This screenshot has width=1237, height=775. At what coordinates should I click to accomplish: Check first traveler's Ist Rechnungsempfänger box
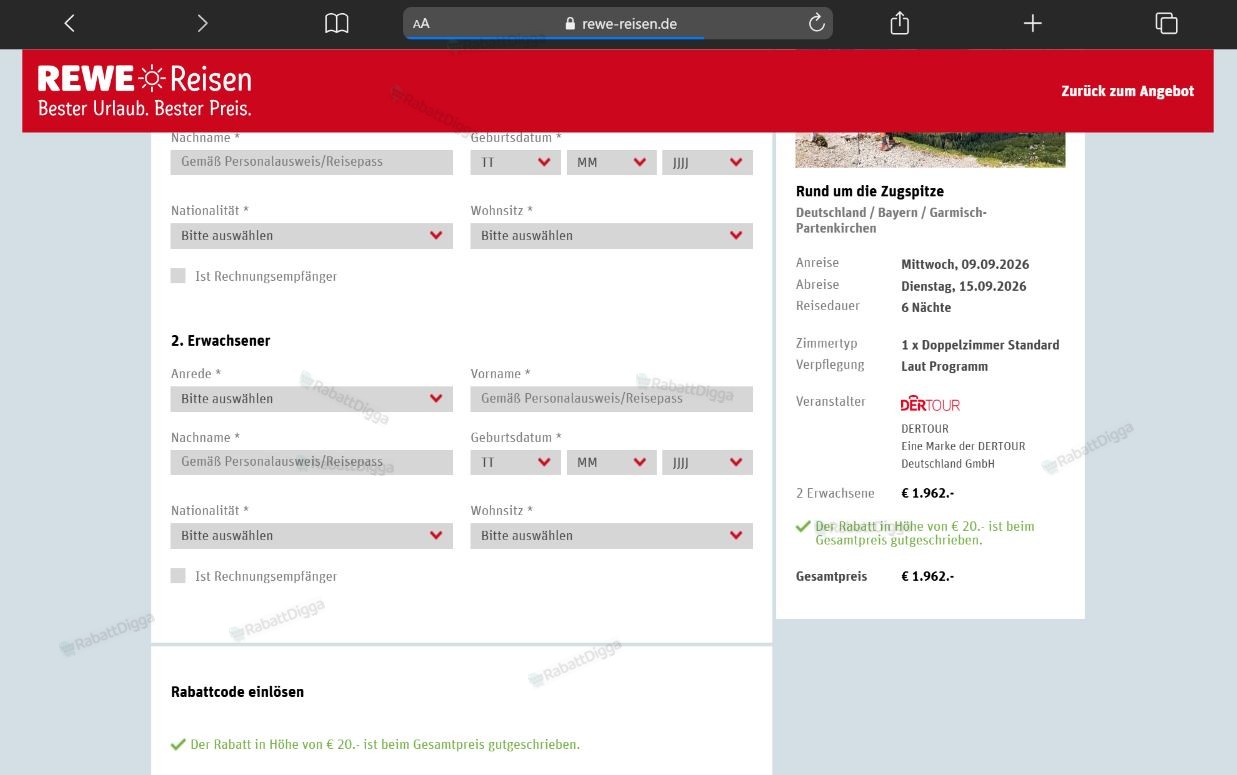pyautogui.click(x=178, y=276)
